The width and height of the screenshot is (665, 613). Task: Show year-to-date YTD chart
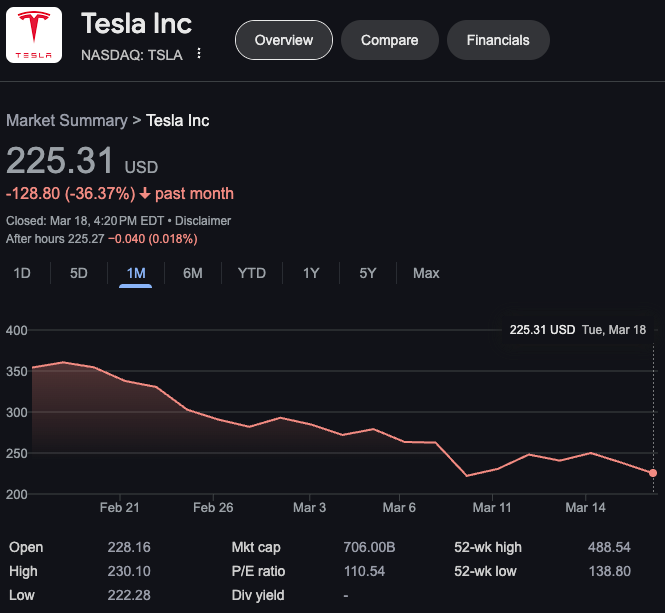pyautogui.click(x=252, y=273)
